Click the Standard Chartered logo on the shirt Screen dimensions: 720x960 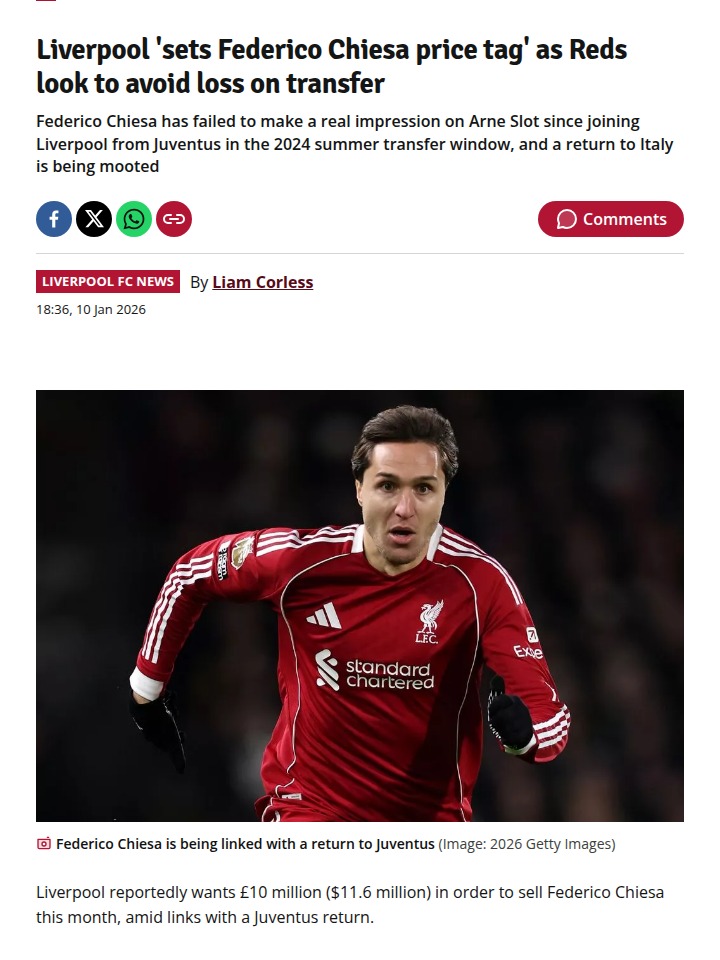(x=375, y=671)
